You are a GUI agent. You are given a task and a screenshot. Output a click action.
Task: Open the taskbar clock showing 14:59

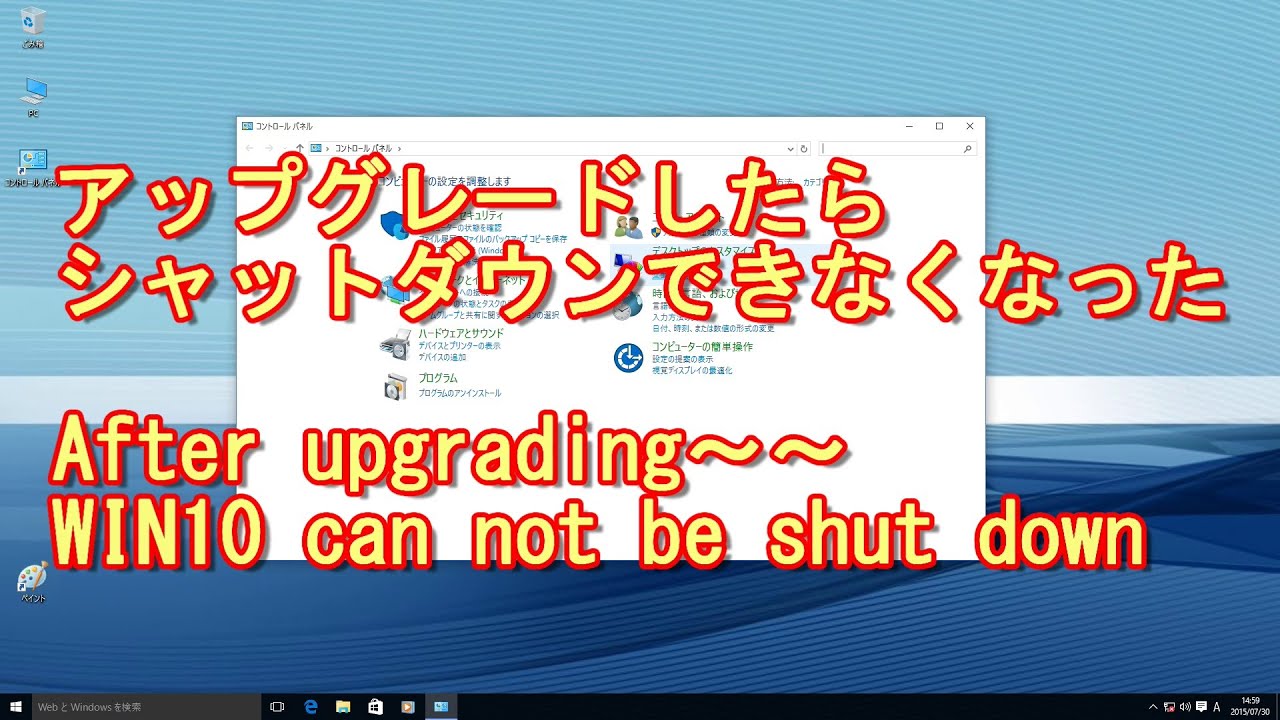(1250, 707)
